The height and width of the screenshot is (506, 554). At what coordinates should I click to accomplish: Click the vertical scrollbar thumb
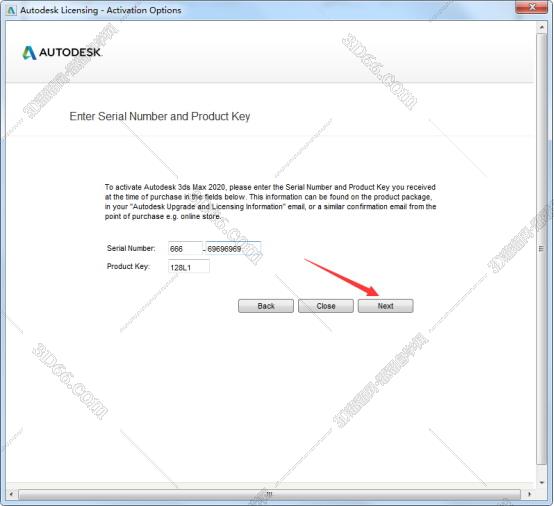[541, 248]
